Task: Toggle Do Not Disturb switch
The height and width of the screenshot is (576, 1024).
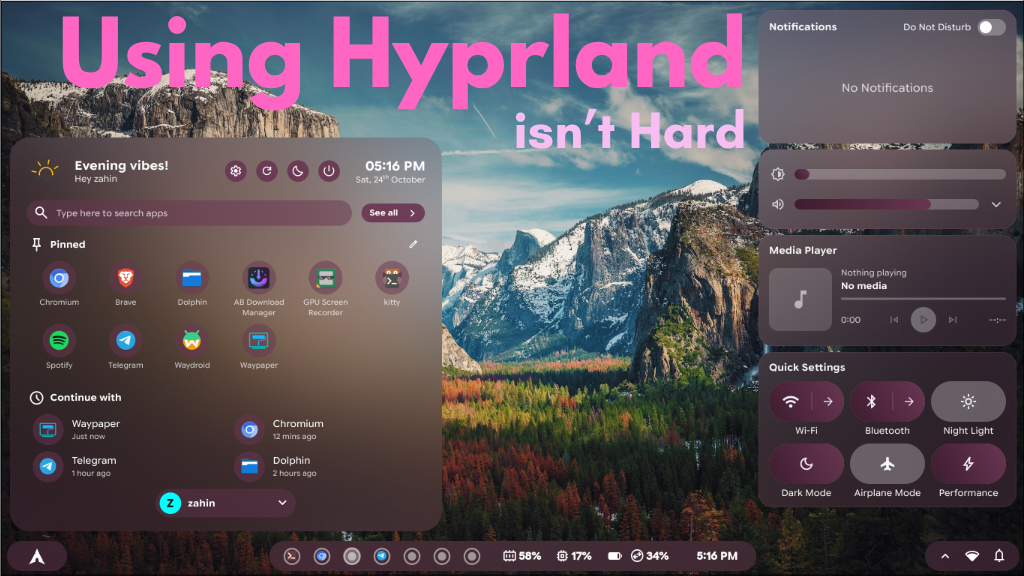Action: click(x=991, y=27)
